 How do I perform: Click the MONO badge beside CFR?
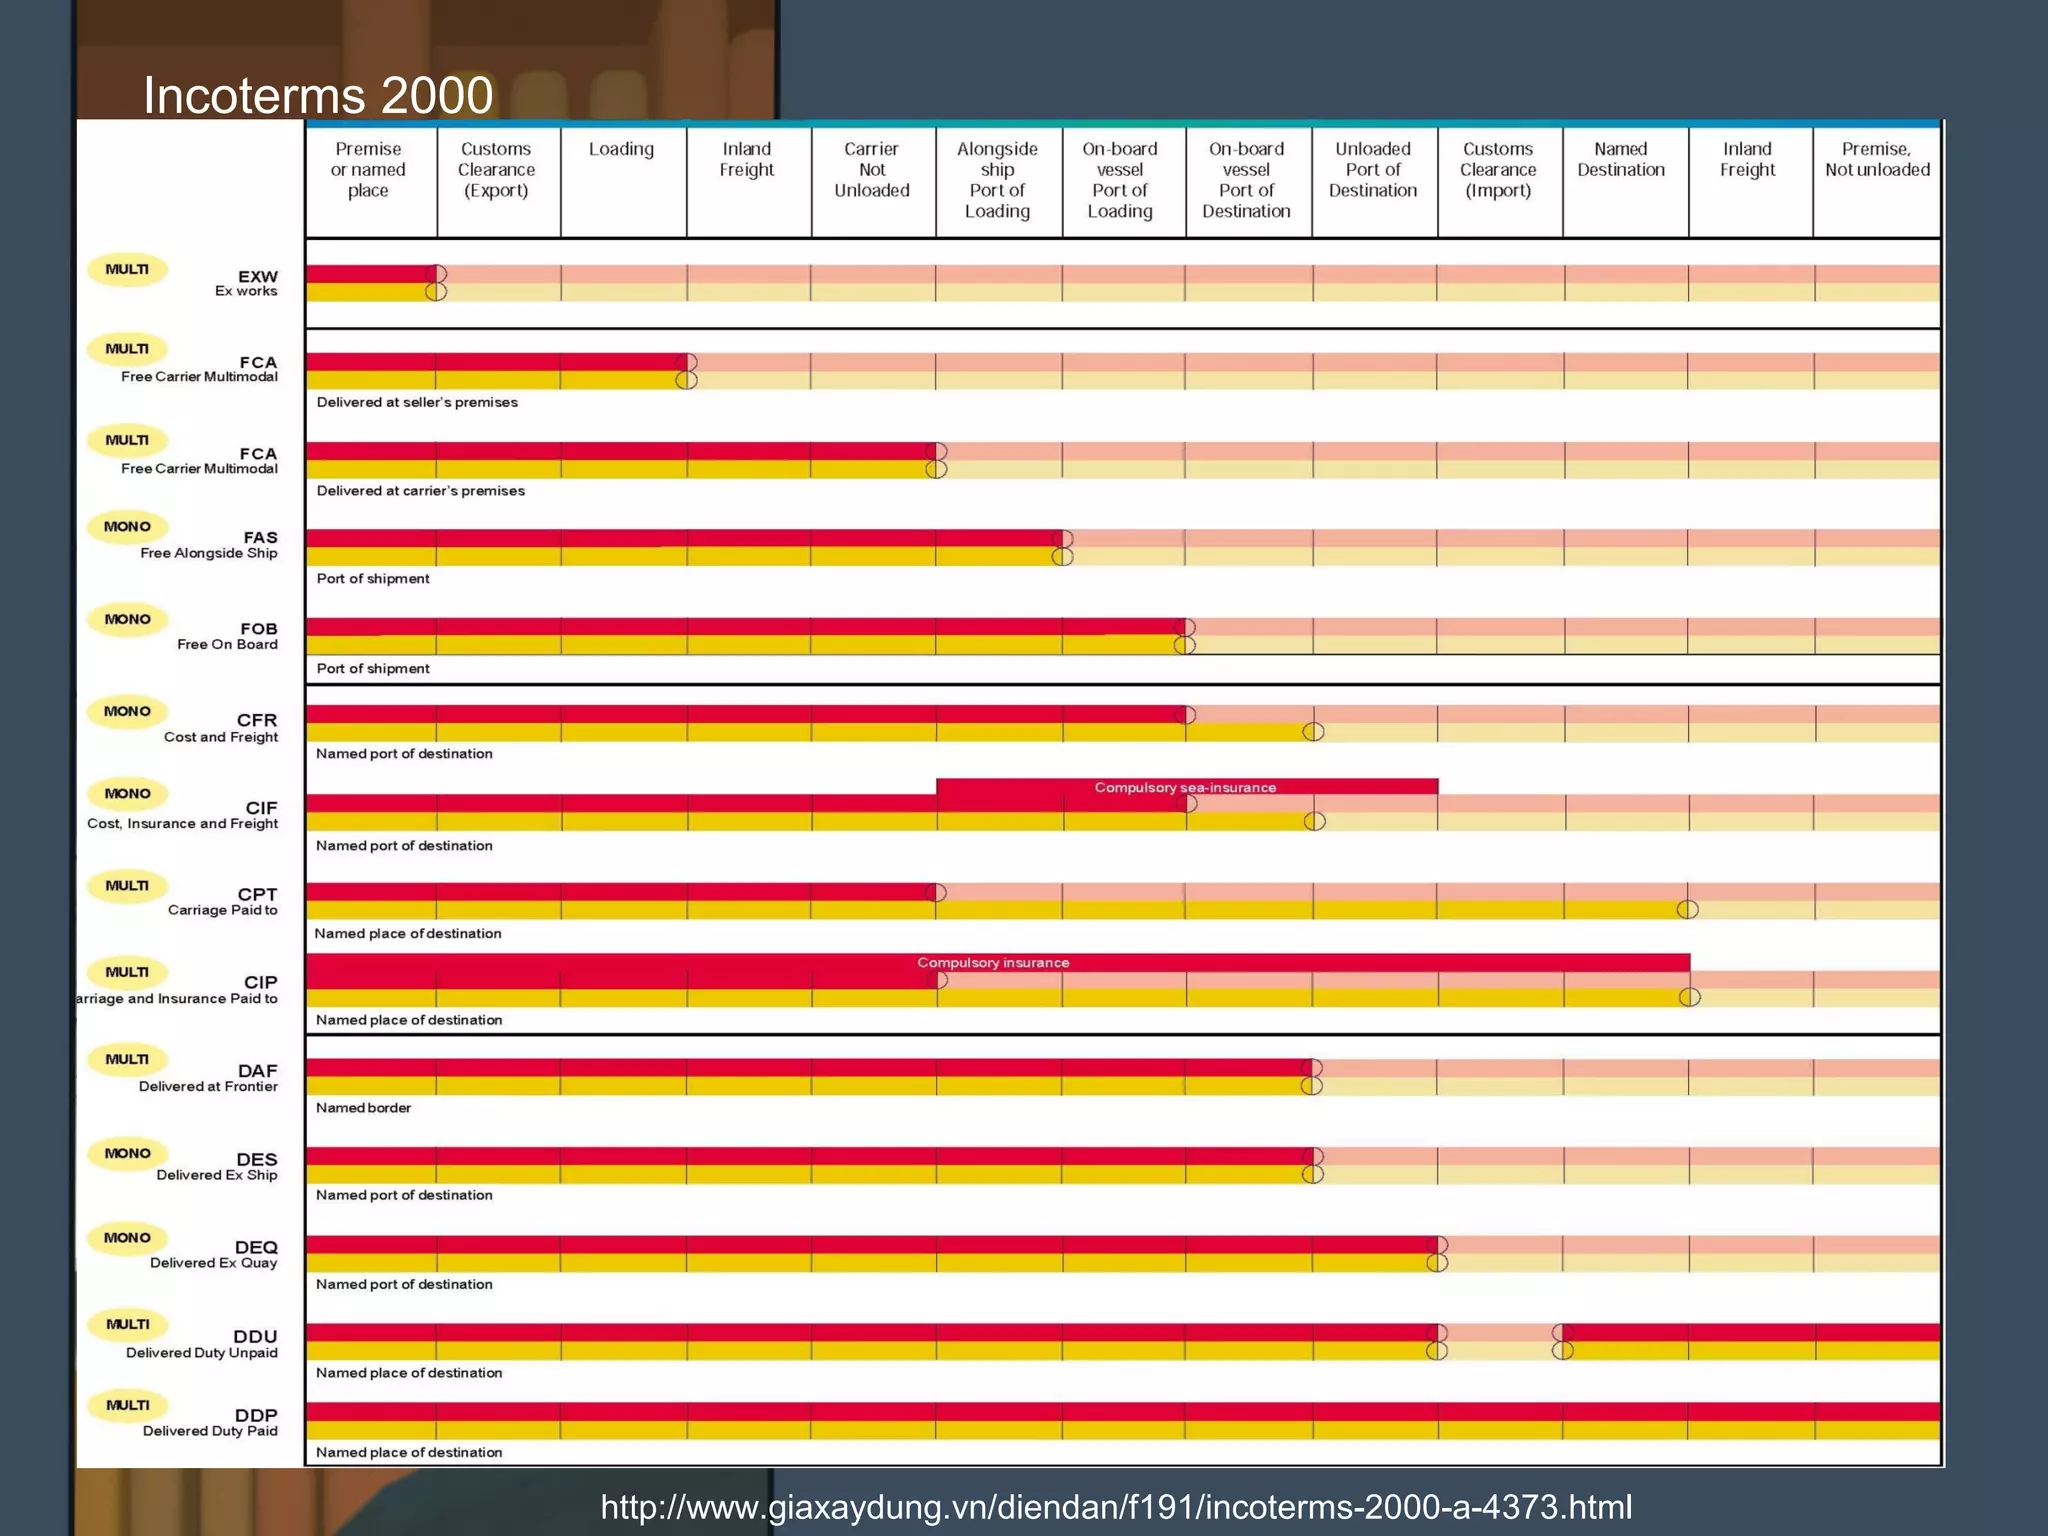127,711
